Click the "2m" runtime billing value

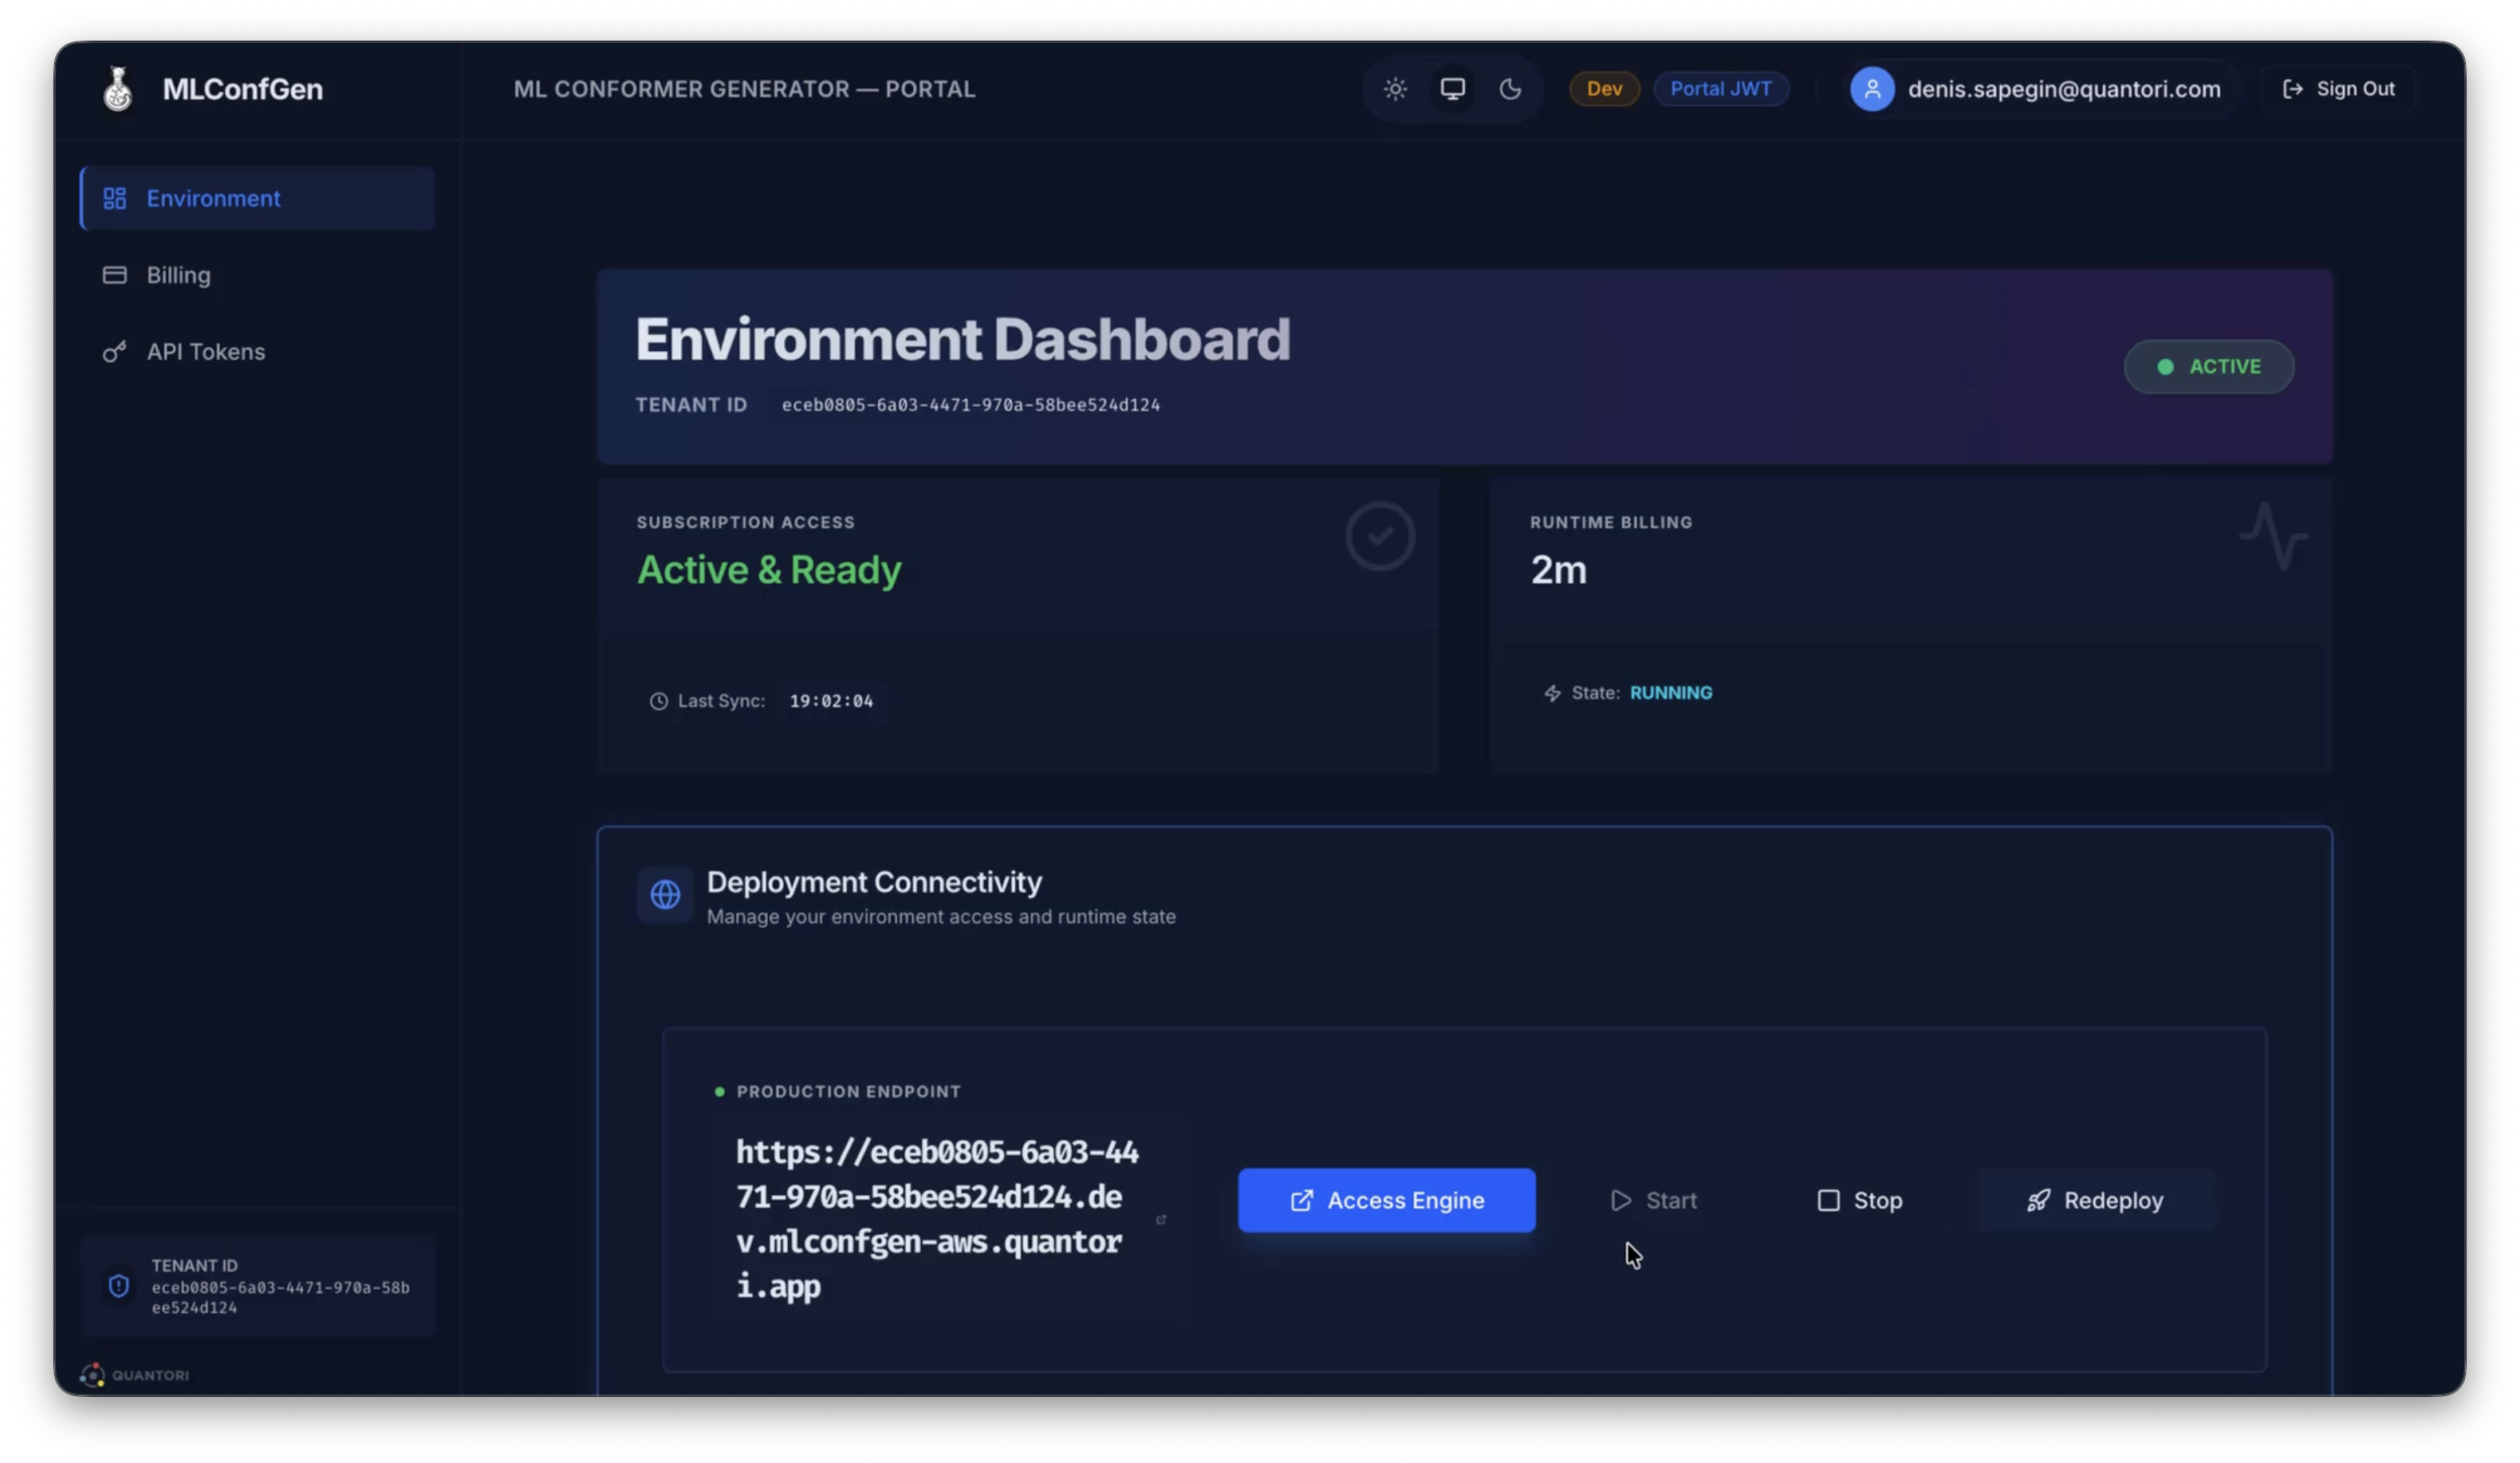(x=1558, y=570)
